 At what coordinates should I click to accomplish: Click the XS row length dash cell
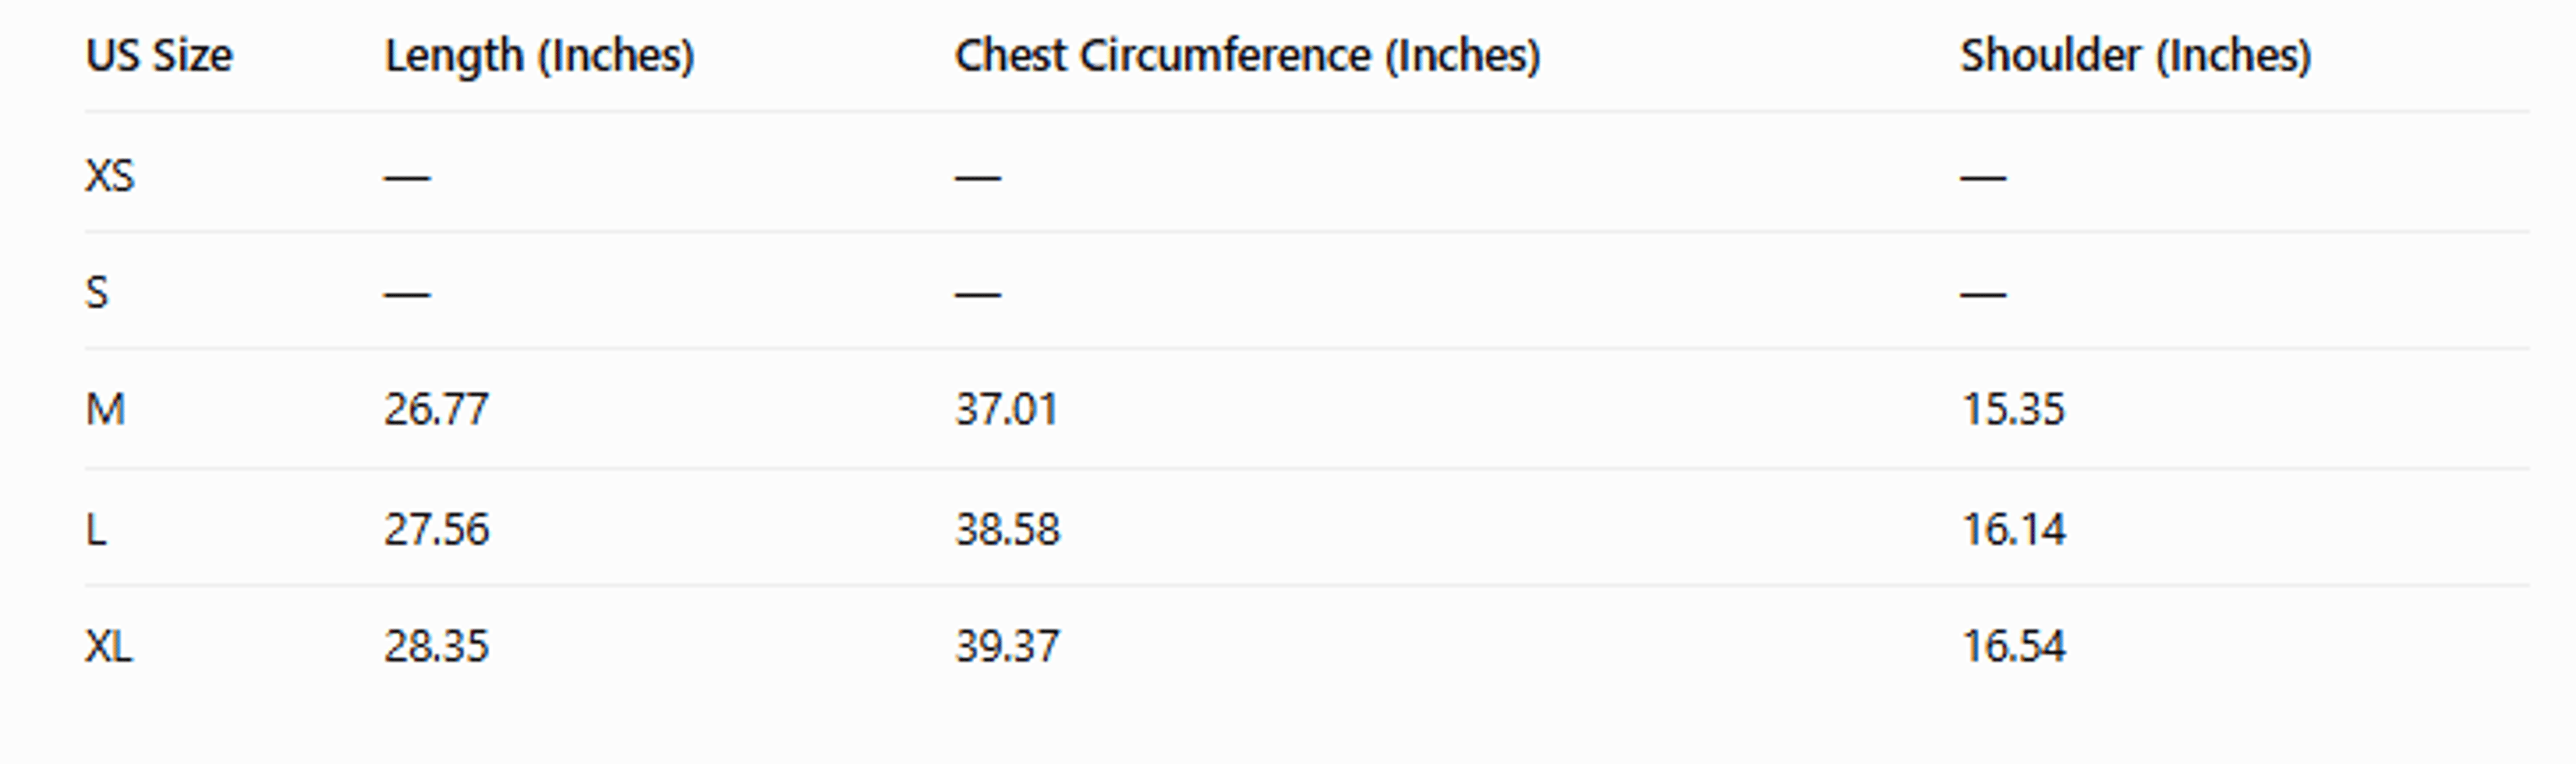click(407, 178)
